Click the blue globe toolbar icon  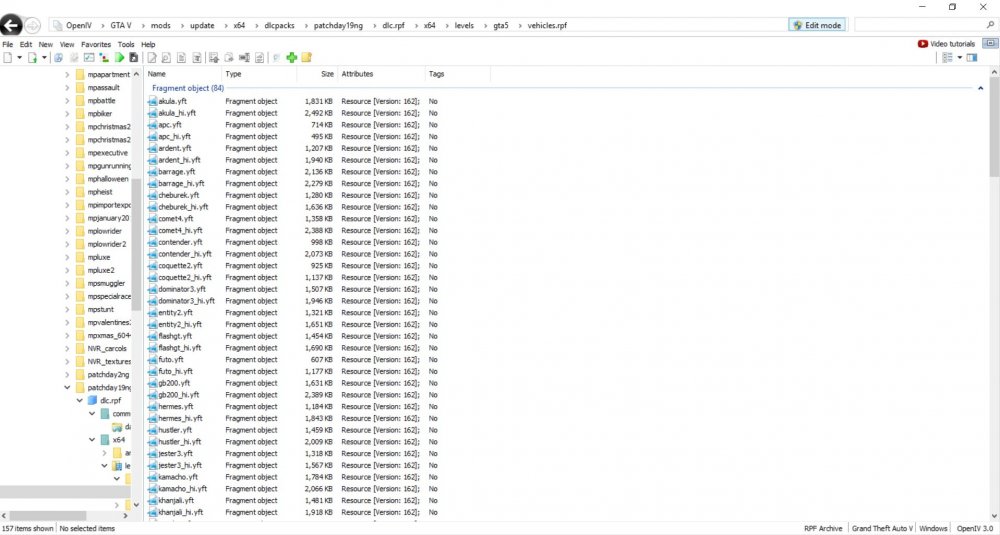point(58,57)
